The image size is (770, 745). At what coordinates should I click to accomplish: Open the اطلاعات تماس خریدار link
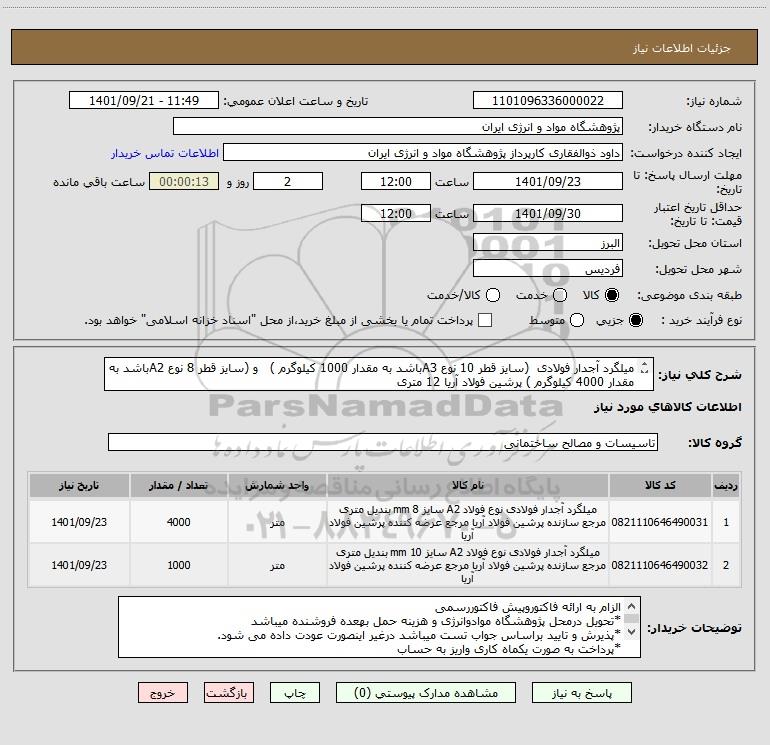(165, 153)
